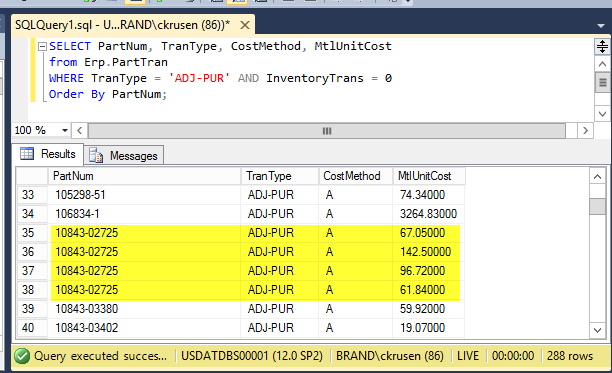Click cost value 67.05000
This screenshot has width=612, height=373.
tap(428, 233)
